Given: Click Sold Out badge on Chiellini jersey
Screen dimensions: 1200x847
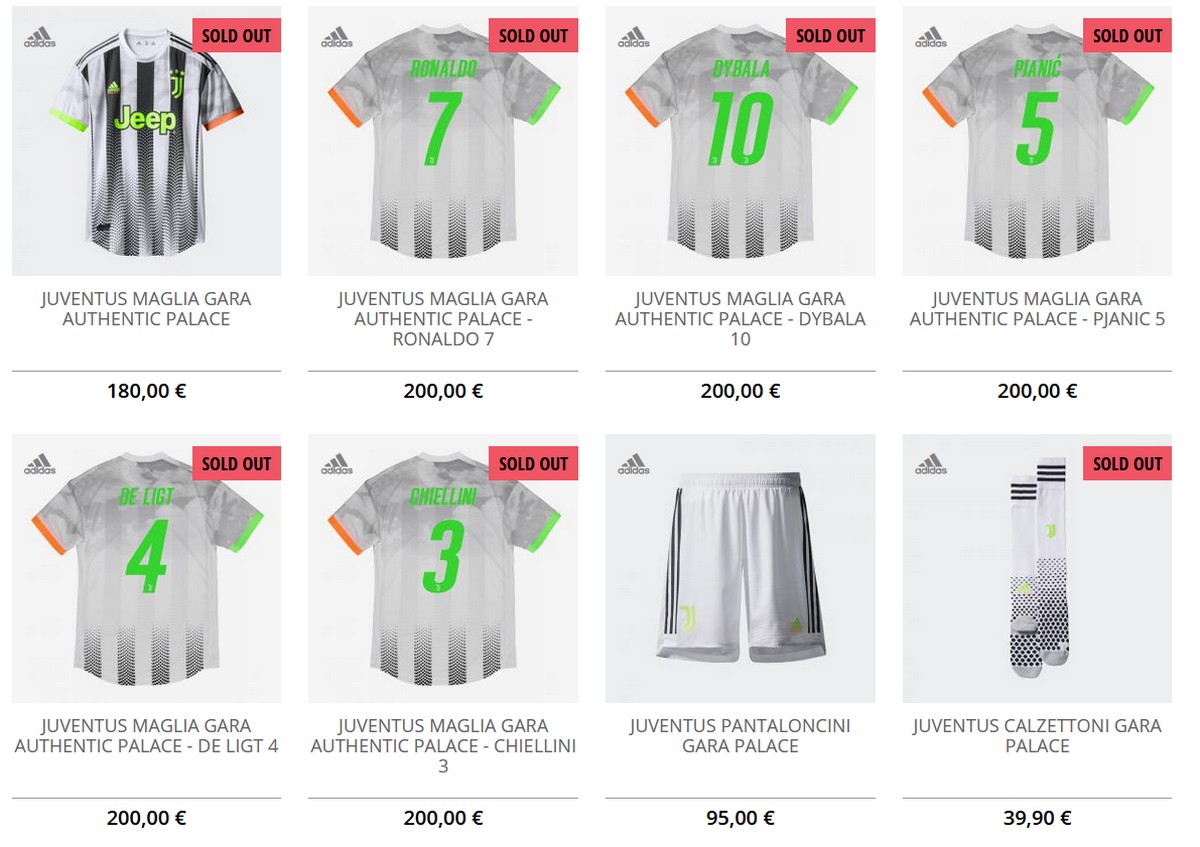Looking at the screenshot, I should click(533, 464).
